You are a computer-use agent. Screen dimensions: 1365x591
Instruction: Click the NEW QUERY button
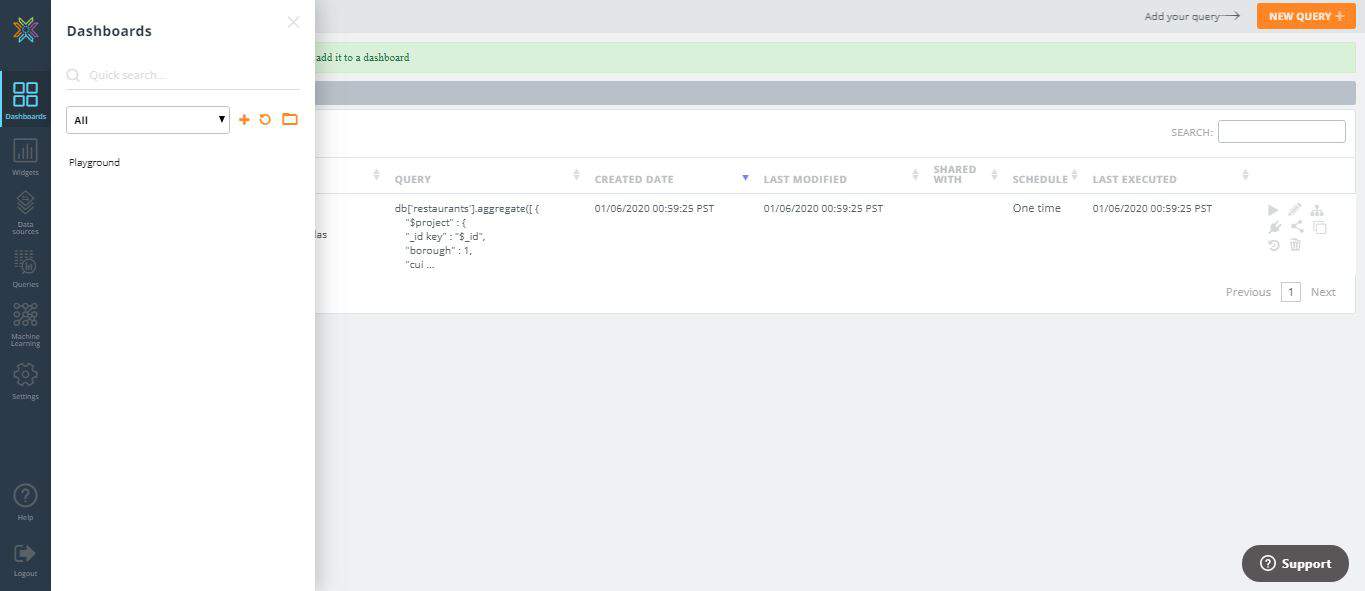click(1305, 16)
